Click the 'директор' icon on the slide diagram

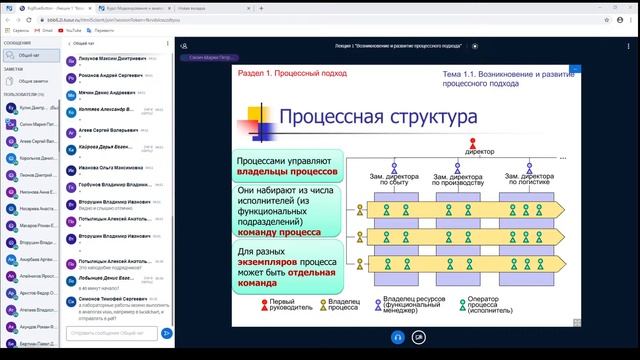(x=473, y=143)
